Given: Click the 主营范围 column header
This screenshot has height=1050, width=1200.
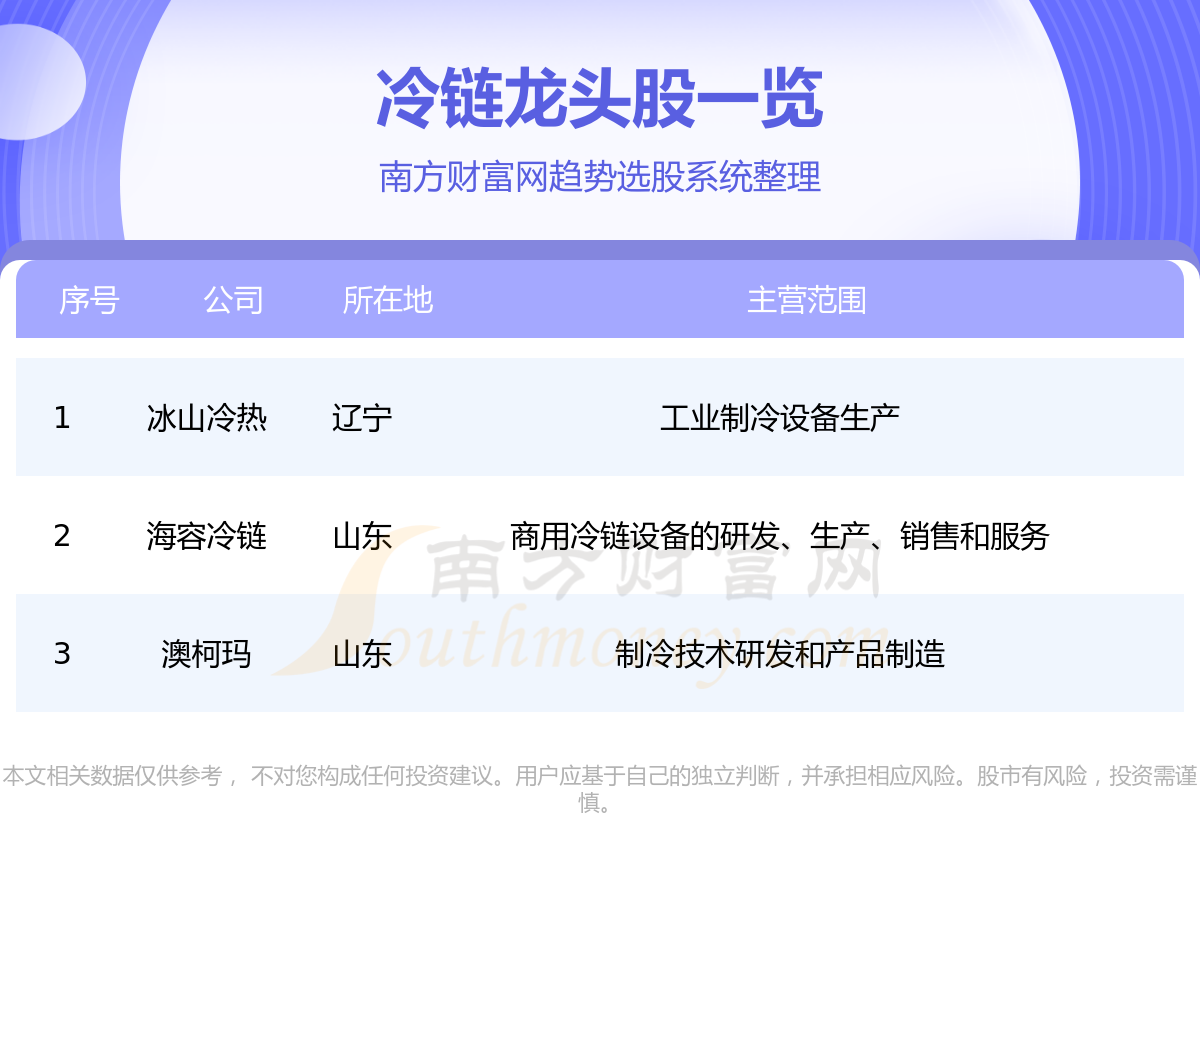Looking at the screenshot, I should [807, 300].
